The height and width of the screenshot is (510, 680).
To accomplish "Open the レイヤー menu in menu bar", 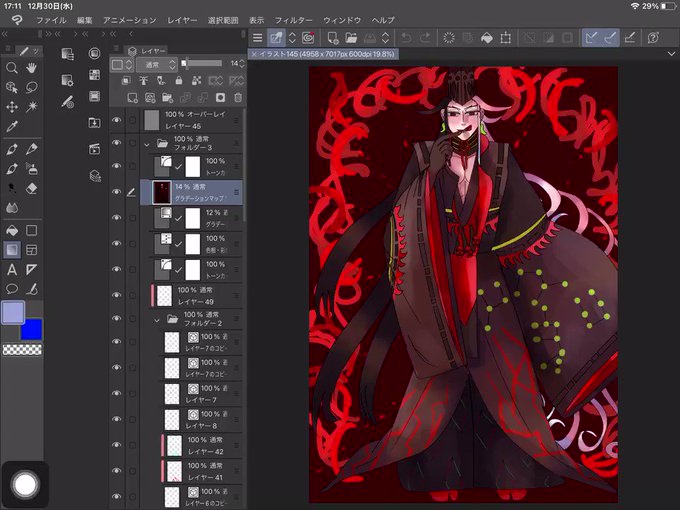I will [182, 20].
